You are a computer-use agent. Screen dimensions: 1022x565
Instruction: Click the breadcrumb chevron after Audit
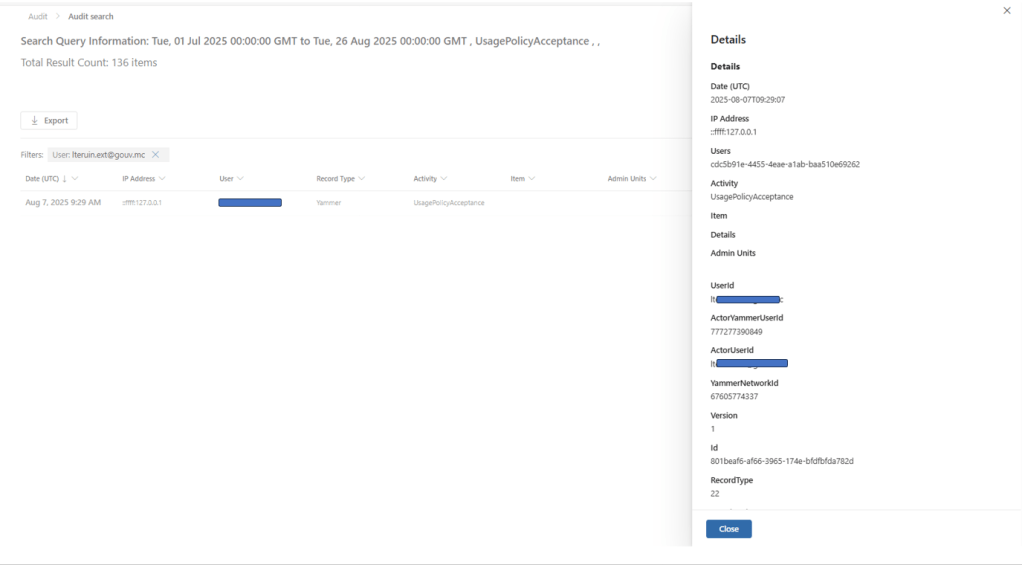point(57,17)
